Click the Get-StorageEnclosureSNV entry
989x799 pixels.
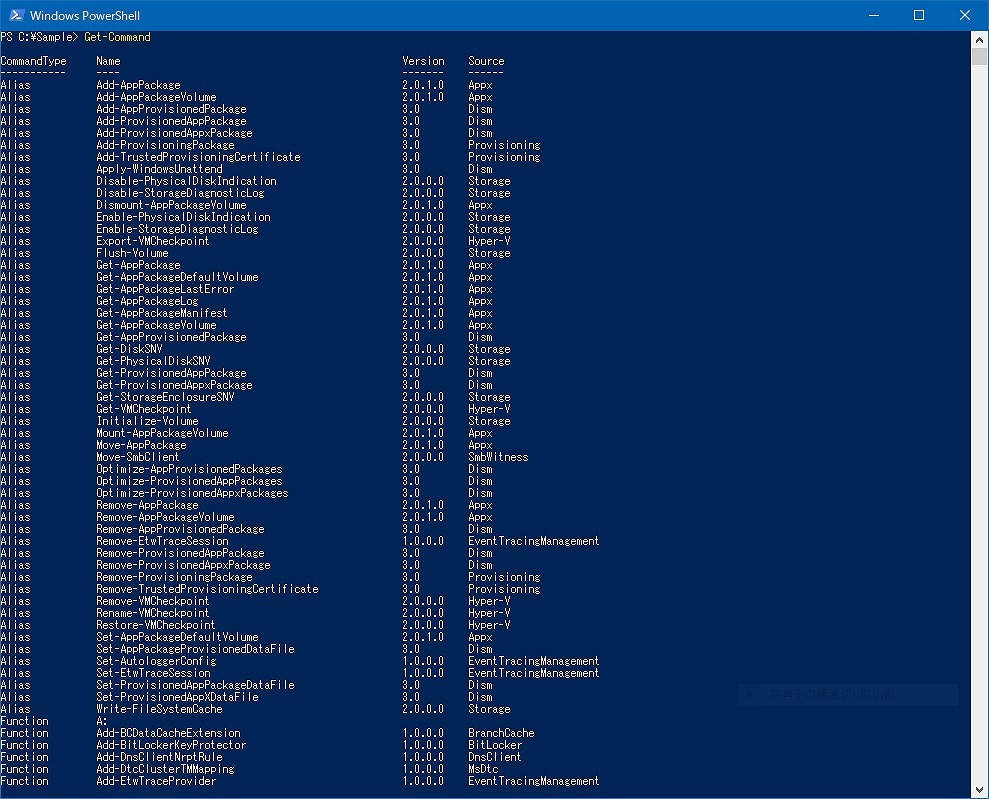click(x=165, y=397)
